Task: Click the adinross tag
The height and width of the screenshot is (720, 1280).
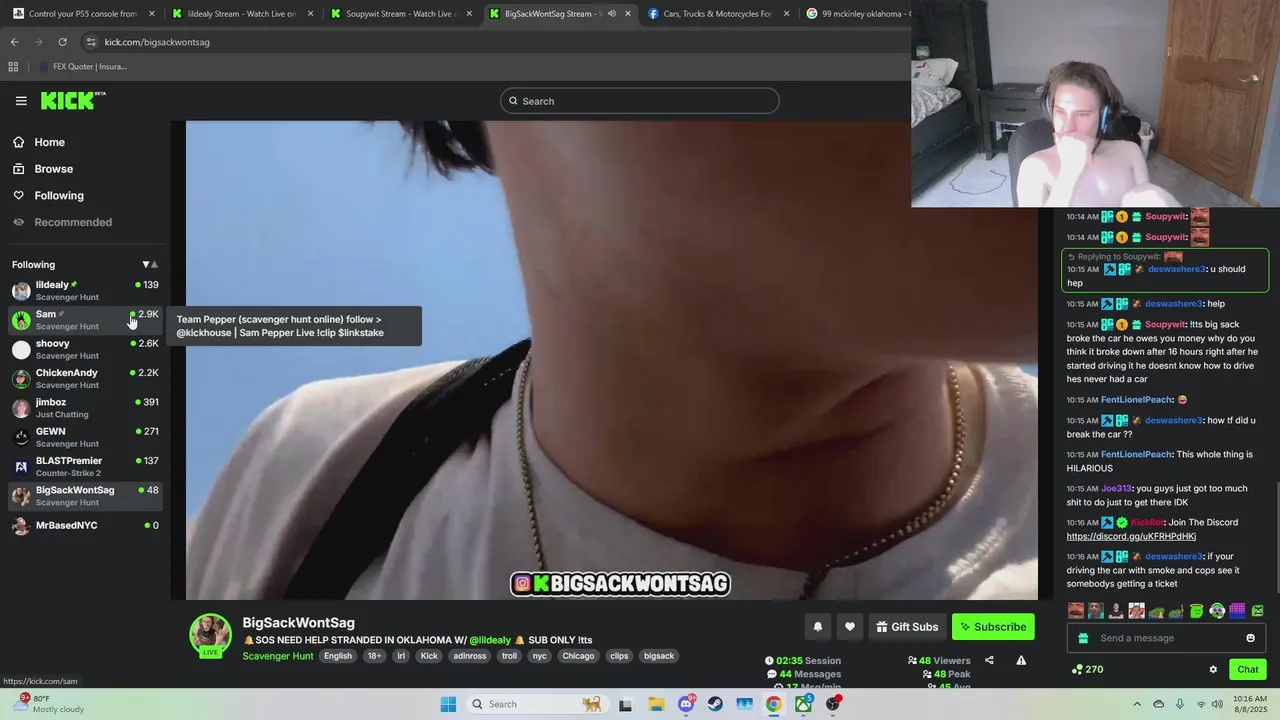Action: coord(470,656)
